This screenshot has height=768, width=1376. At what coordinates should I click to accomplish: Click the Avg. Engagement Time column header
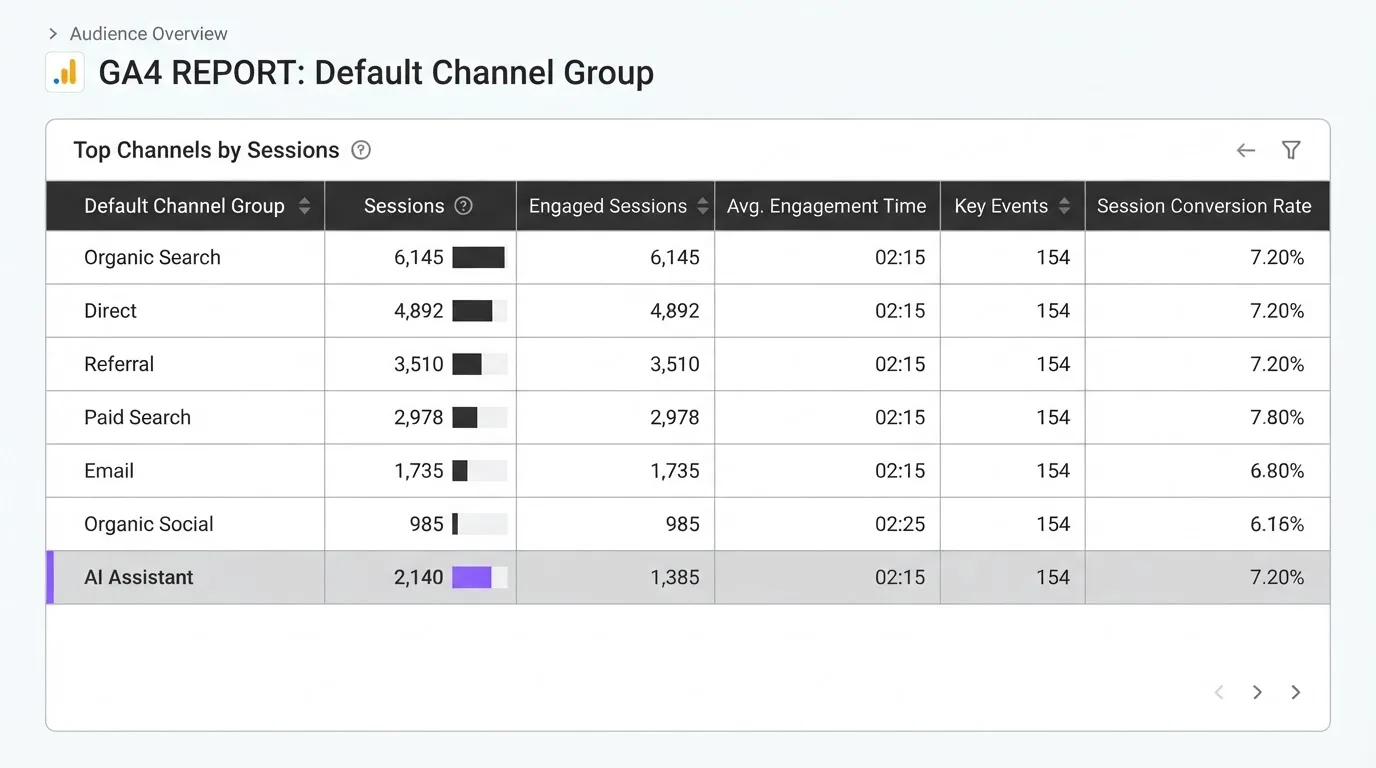[x=827, y=206]
